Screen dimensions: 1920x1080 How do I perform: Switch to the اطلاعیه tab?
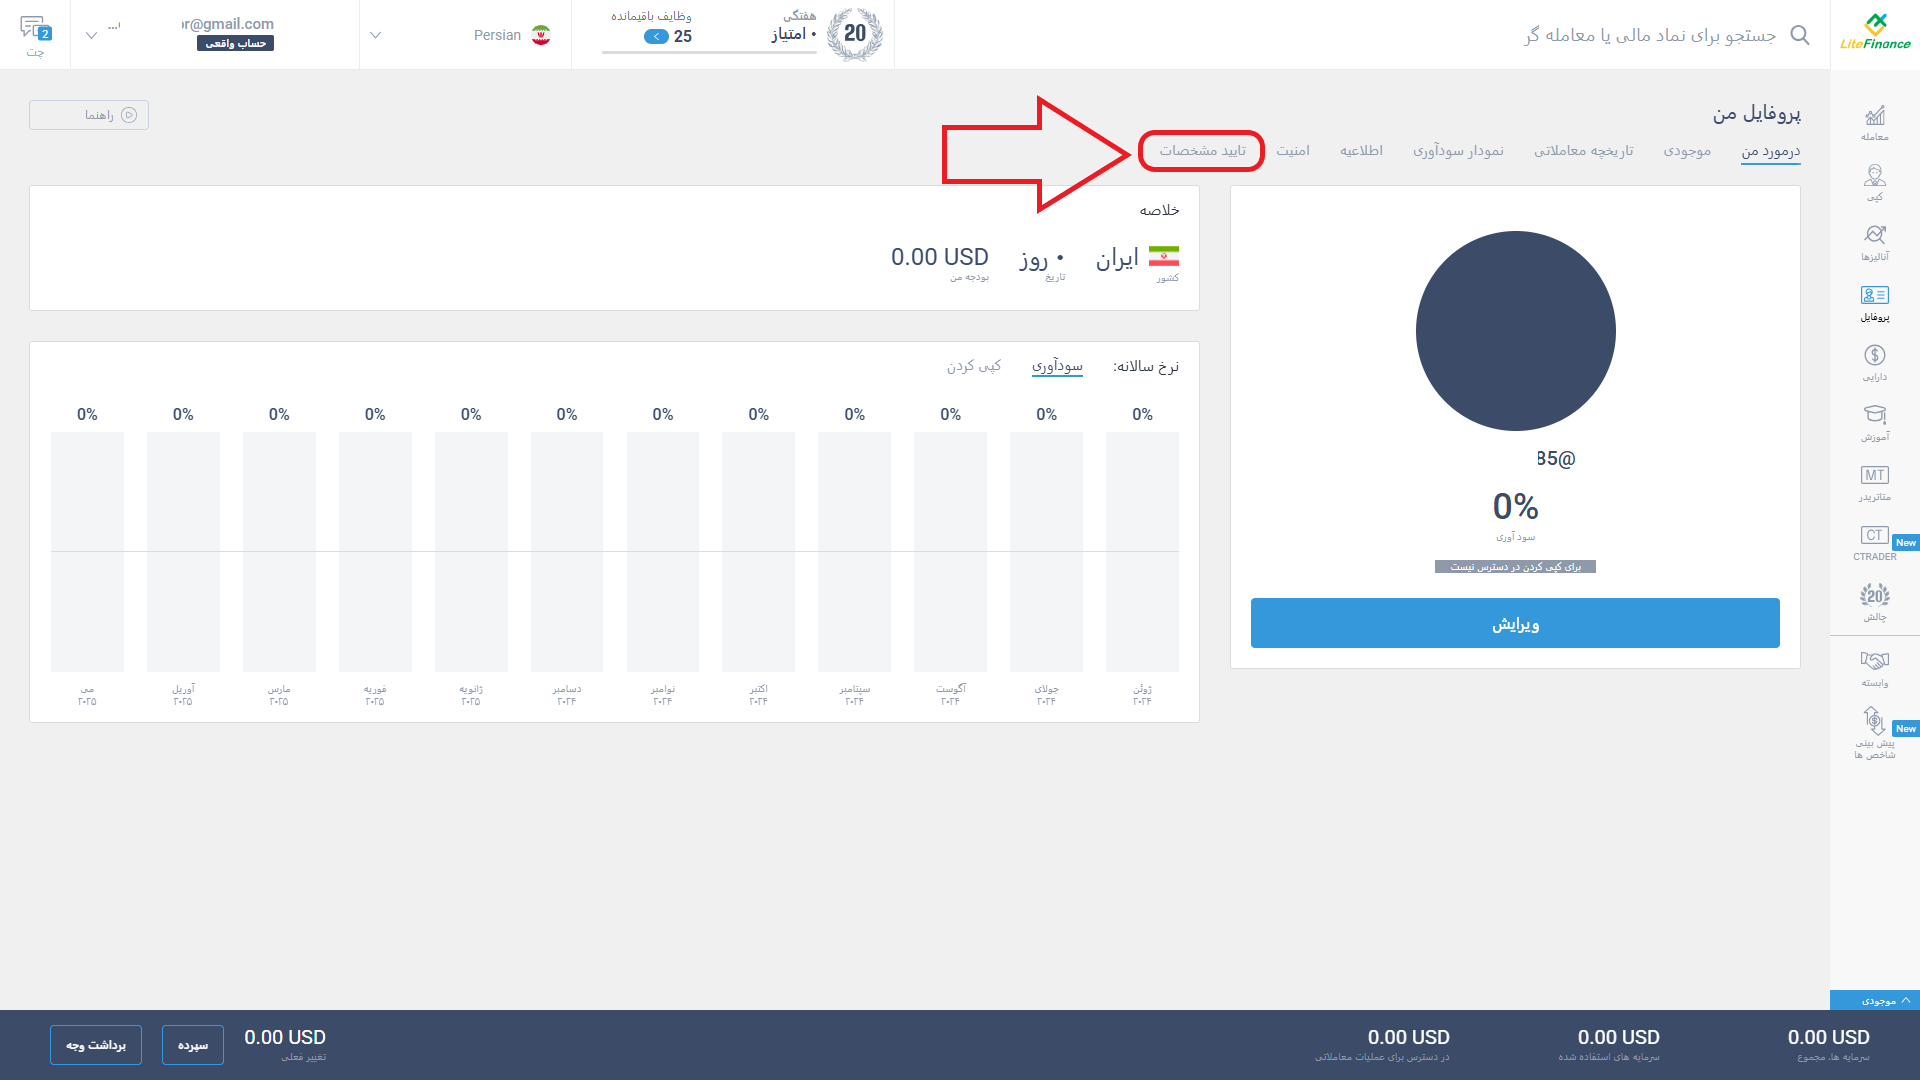1361,151
